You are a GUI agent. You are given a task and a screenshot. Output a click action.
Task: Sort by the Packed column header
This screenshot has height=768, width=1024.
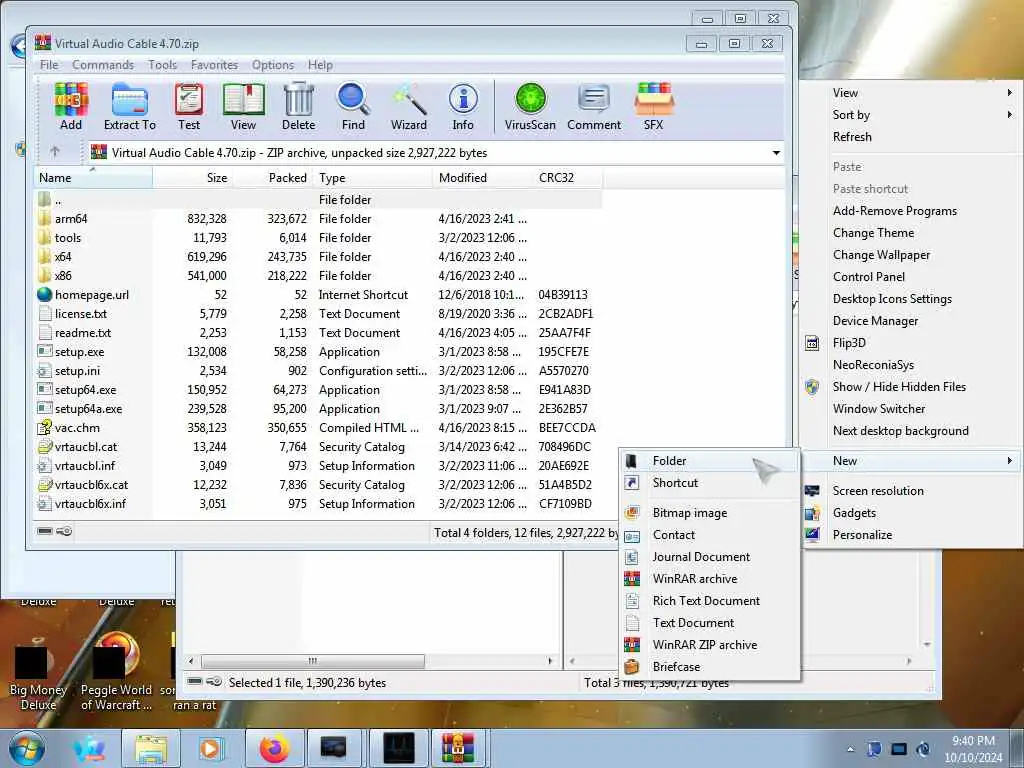tap(273, 178)
